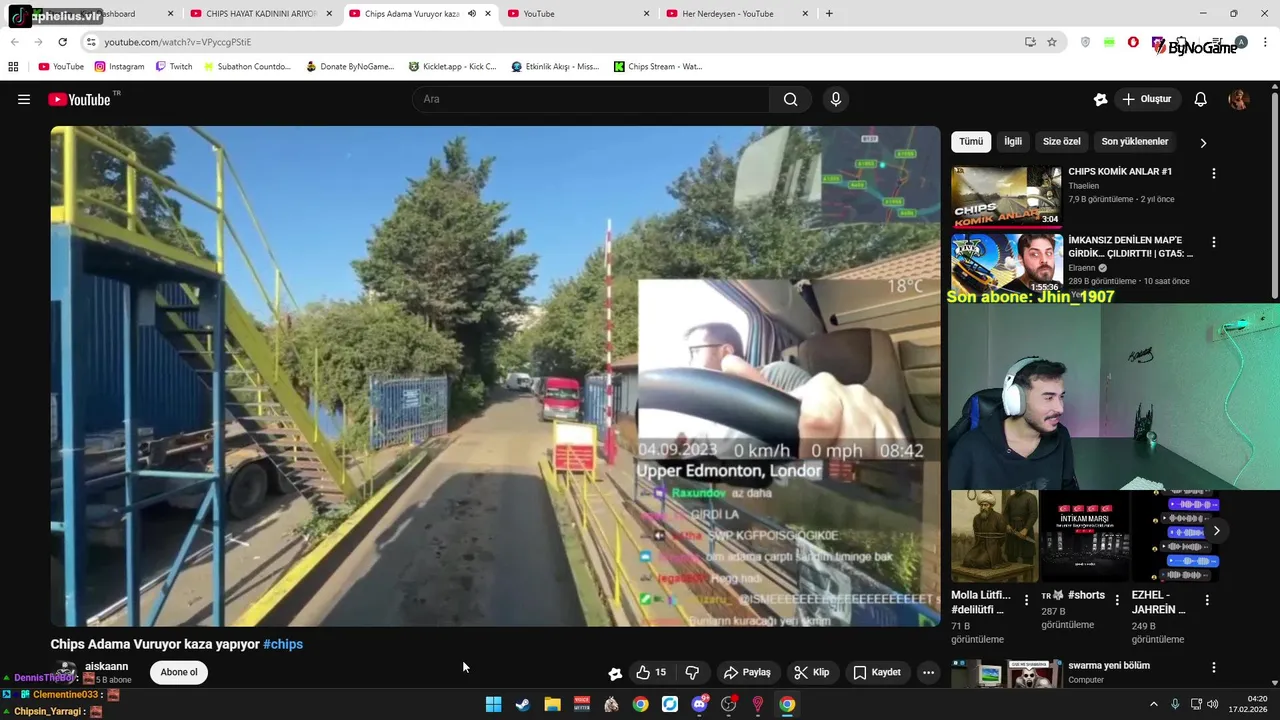Open YouTube notifications bell

pyautogui.click(x=1201, y=99)
